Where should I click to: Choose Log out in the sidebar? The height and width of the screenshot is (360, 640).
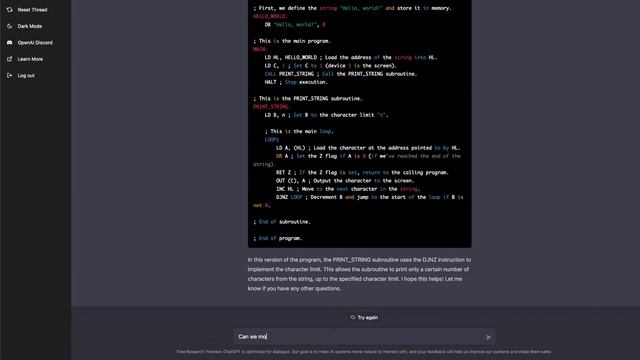click(x=26, y=76)
